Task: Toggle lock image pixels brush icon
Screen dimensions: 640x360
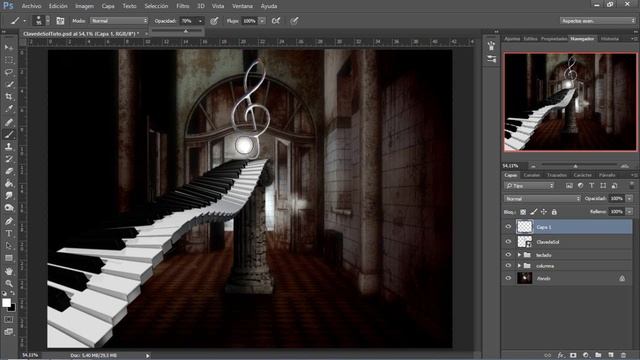Action: (533, 212)
